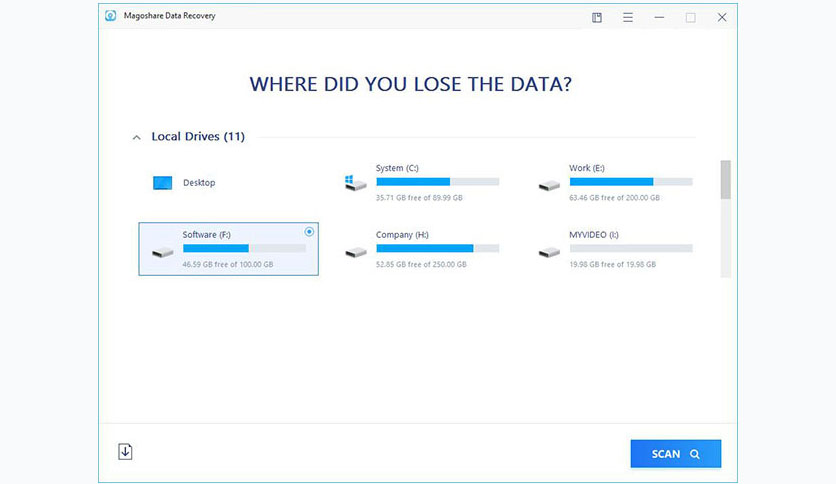This screenshot has height=484, width=836.
Task: Select the "Desktop" label
Action: 199,183
